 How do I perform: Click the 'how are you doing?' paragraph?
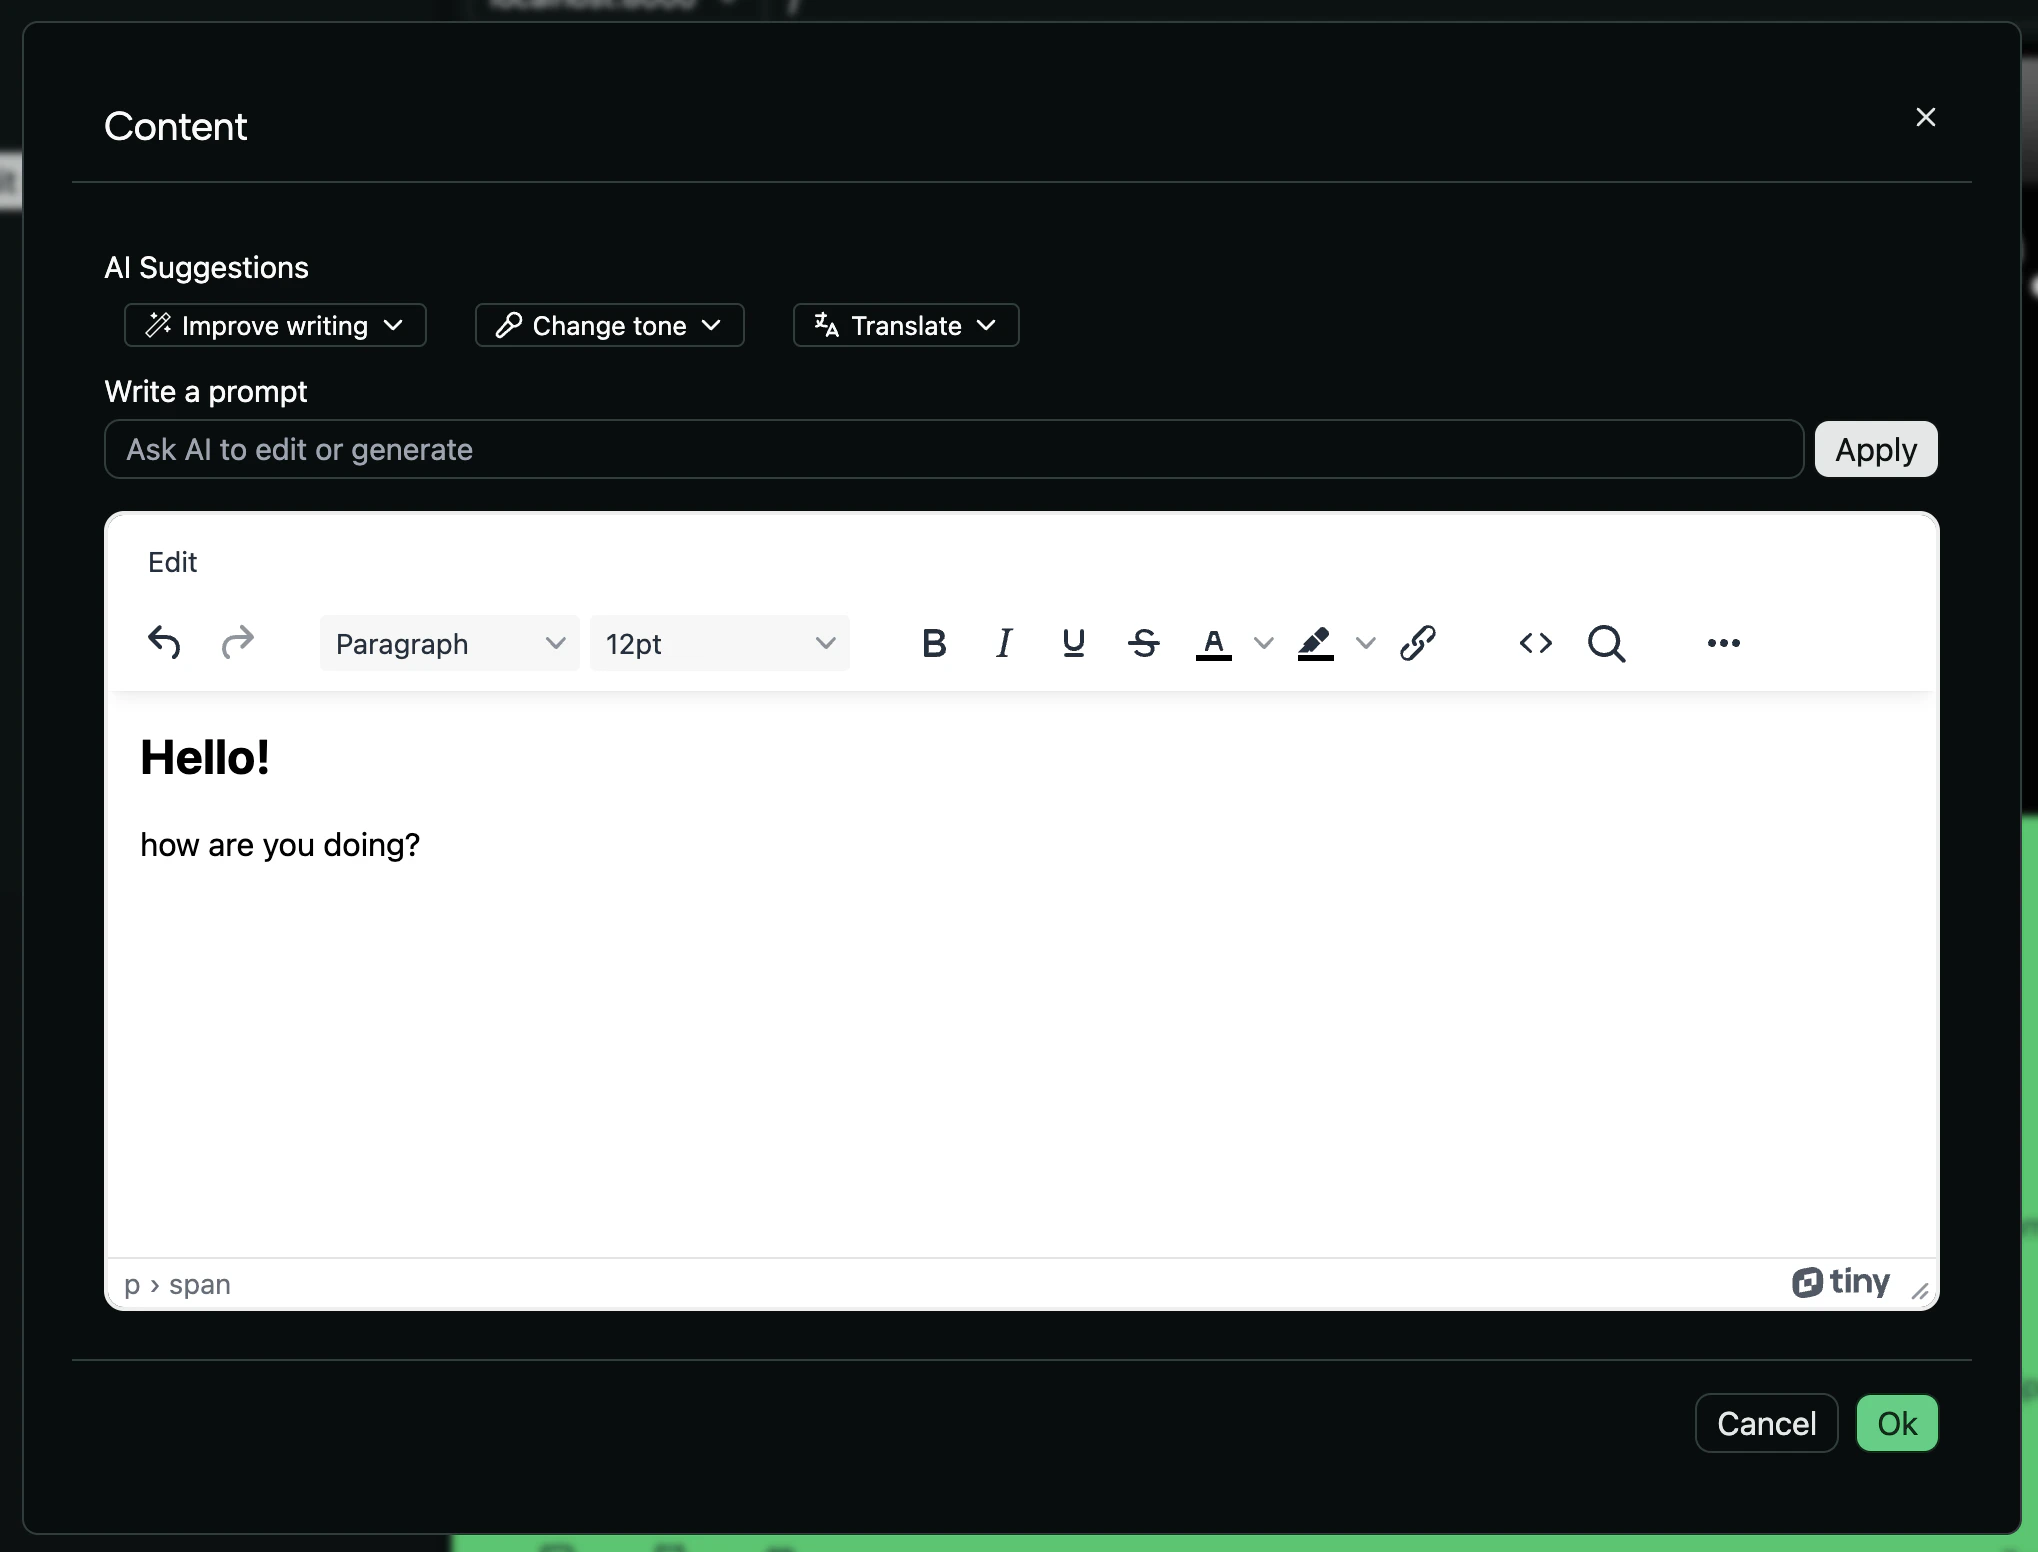pyautogui.click(x=280, y=845)
